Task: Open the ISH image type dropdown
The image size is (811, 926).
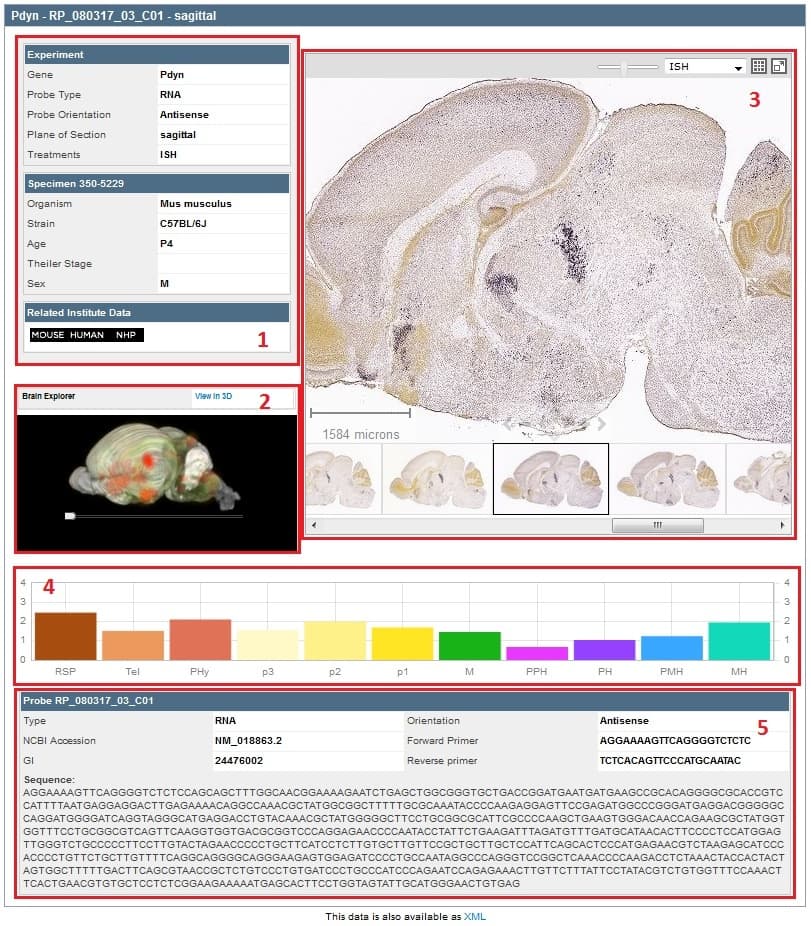Action: pos(705,67)
